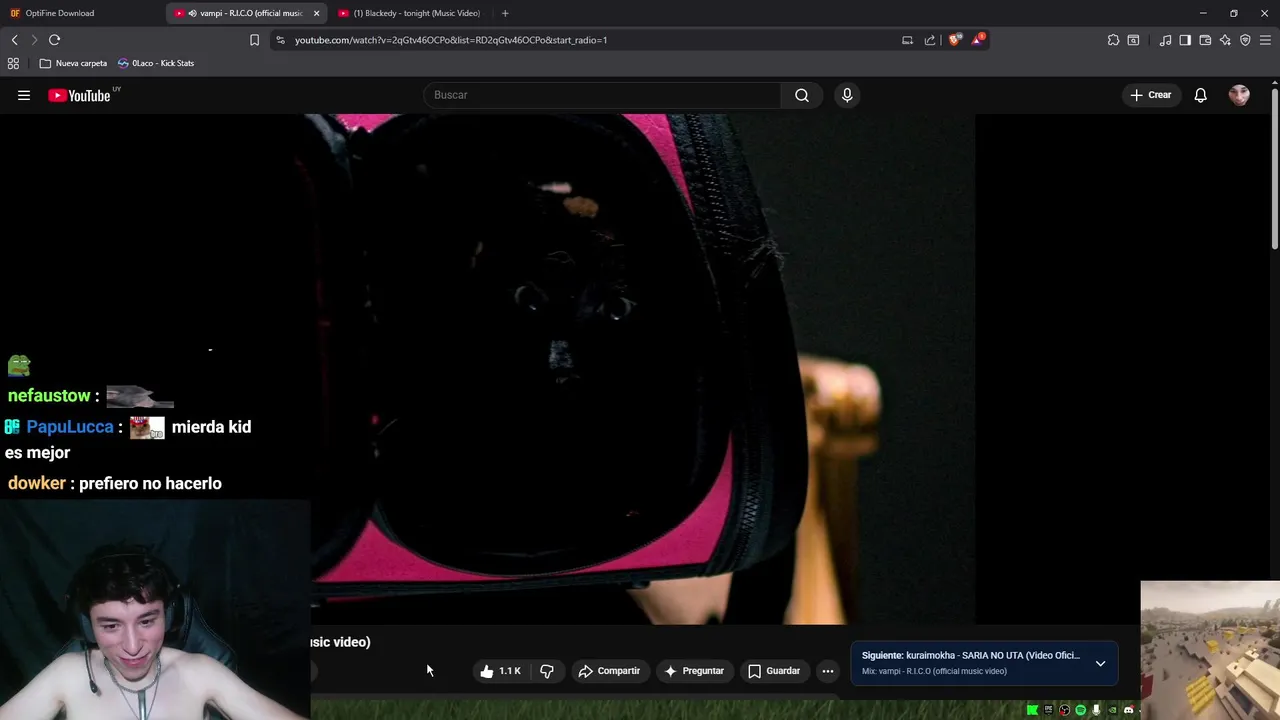1280x720 pixels.
Task: Open the browser main menu
Action: [x=1265, y=40]
